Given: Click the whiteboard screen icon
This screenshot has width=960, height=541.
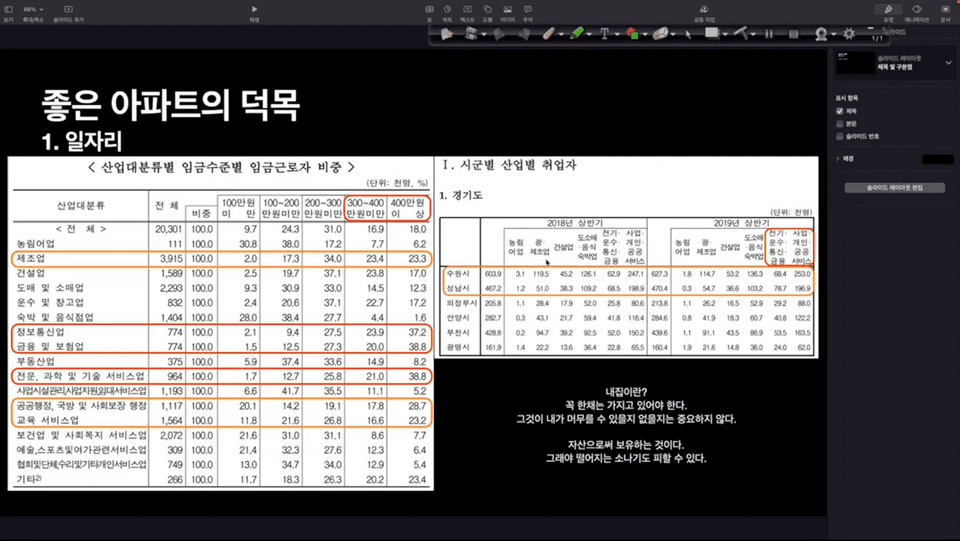Looking at the screenshot, I should point(711,34).
